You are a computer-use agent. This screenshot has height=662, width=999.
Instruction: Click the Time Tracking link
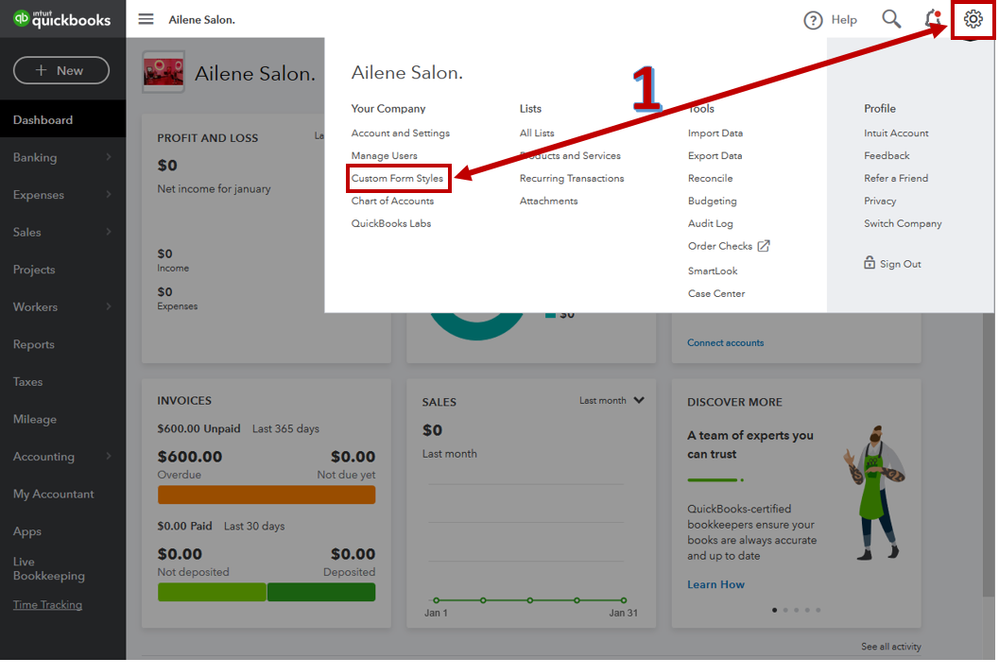click(48, 605)
